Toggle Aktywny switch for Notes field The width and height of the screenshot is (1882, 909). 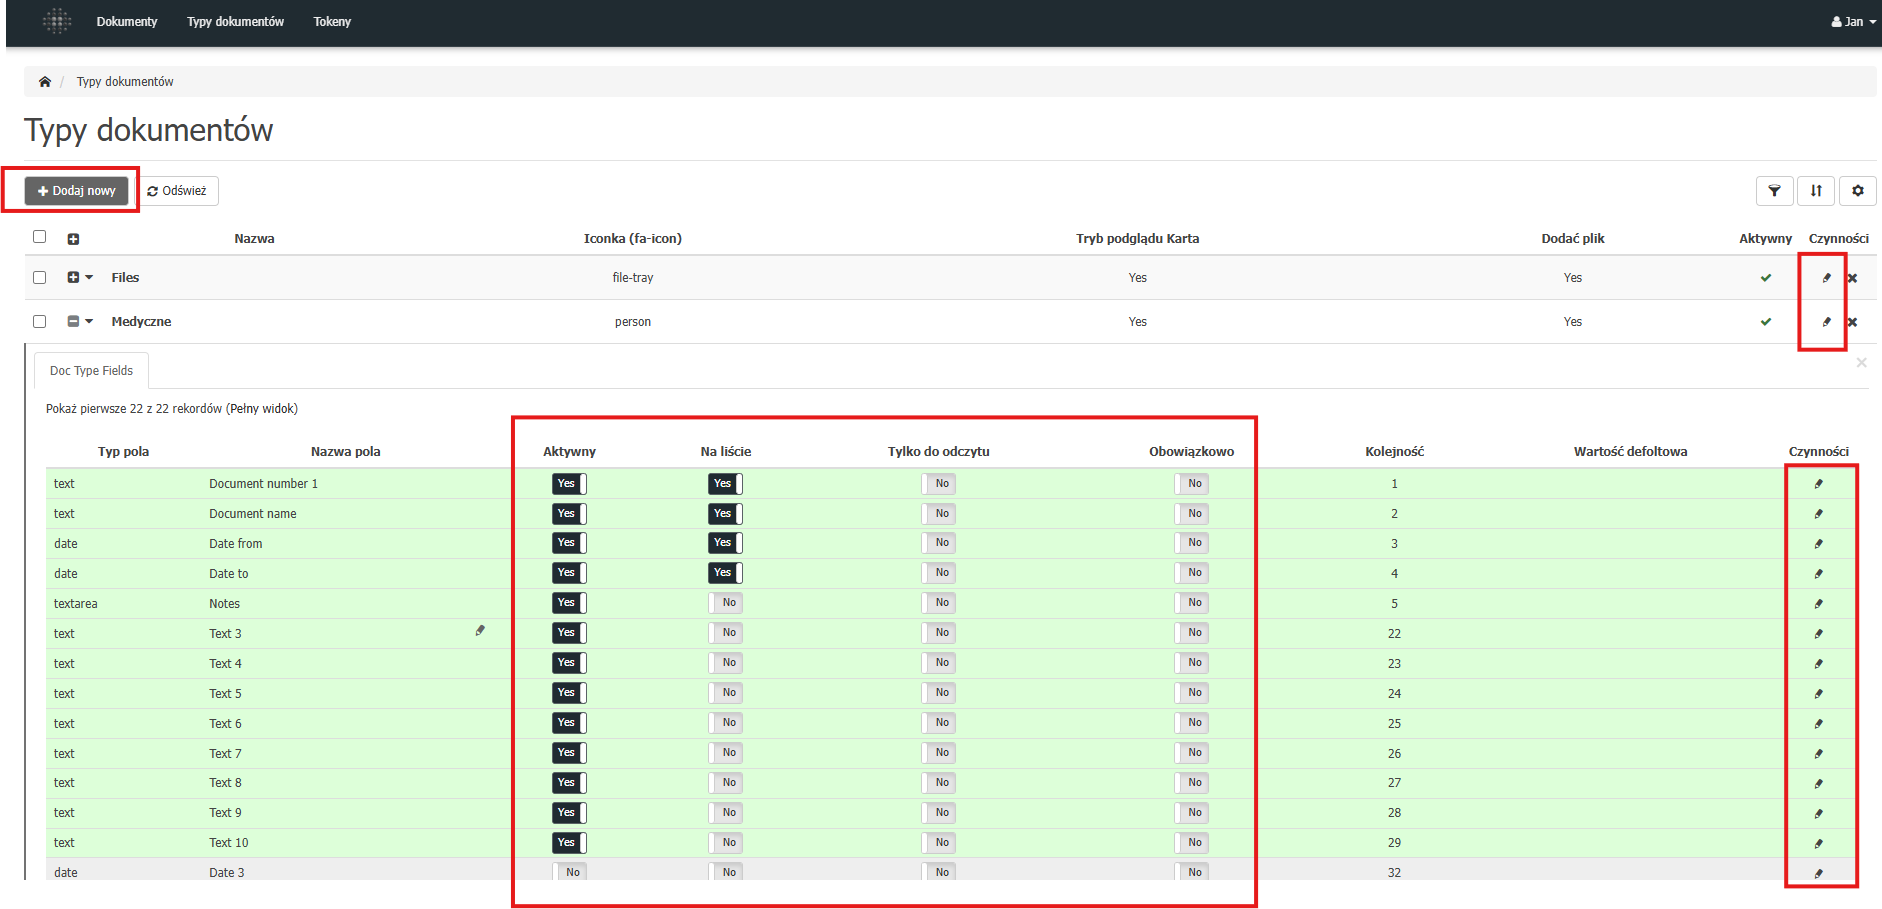(569, 603)
